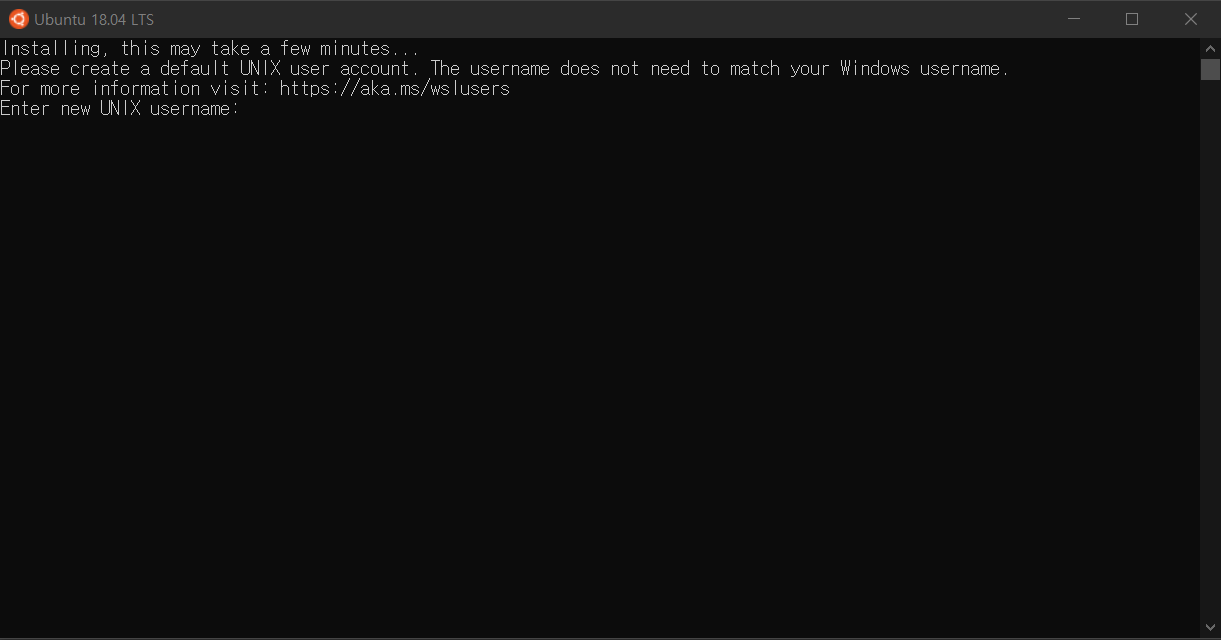This screenshot has height=640, width=1221.
Task: Close the Ubuntu 18.04 LTS window
Action: [x=1191, y=19]
